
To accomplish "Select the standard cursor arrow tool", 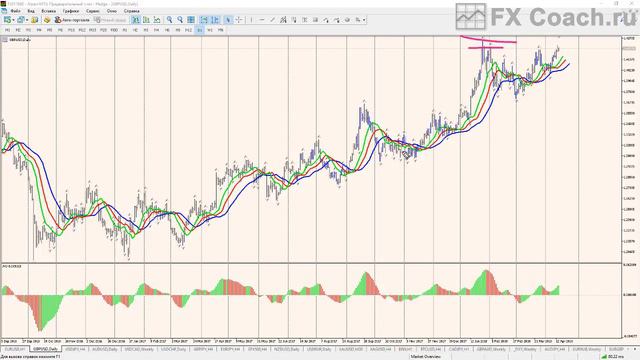I will tap(228, 20).
